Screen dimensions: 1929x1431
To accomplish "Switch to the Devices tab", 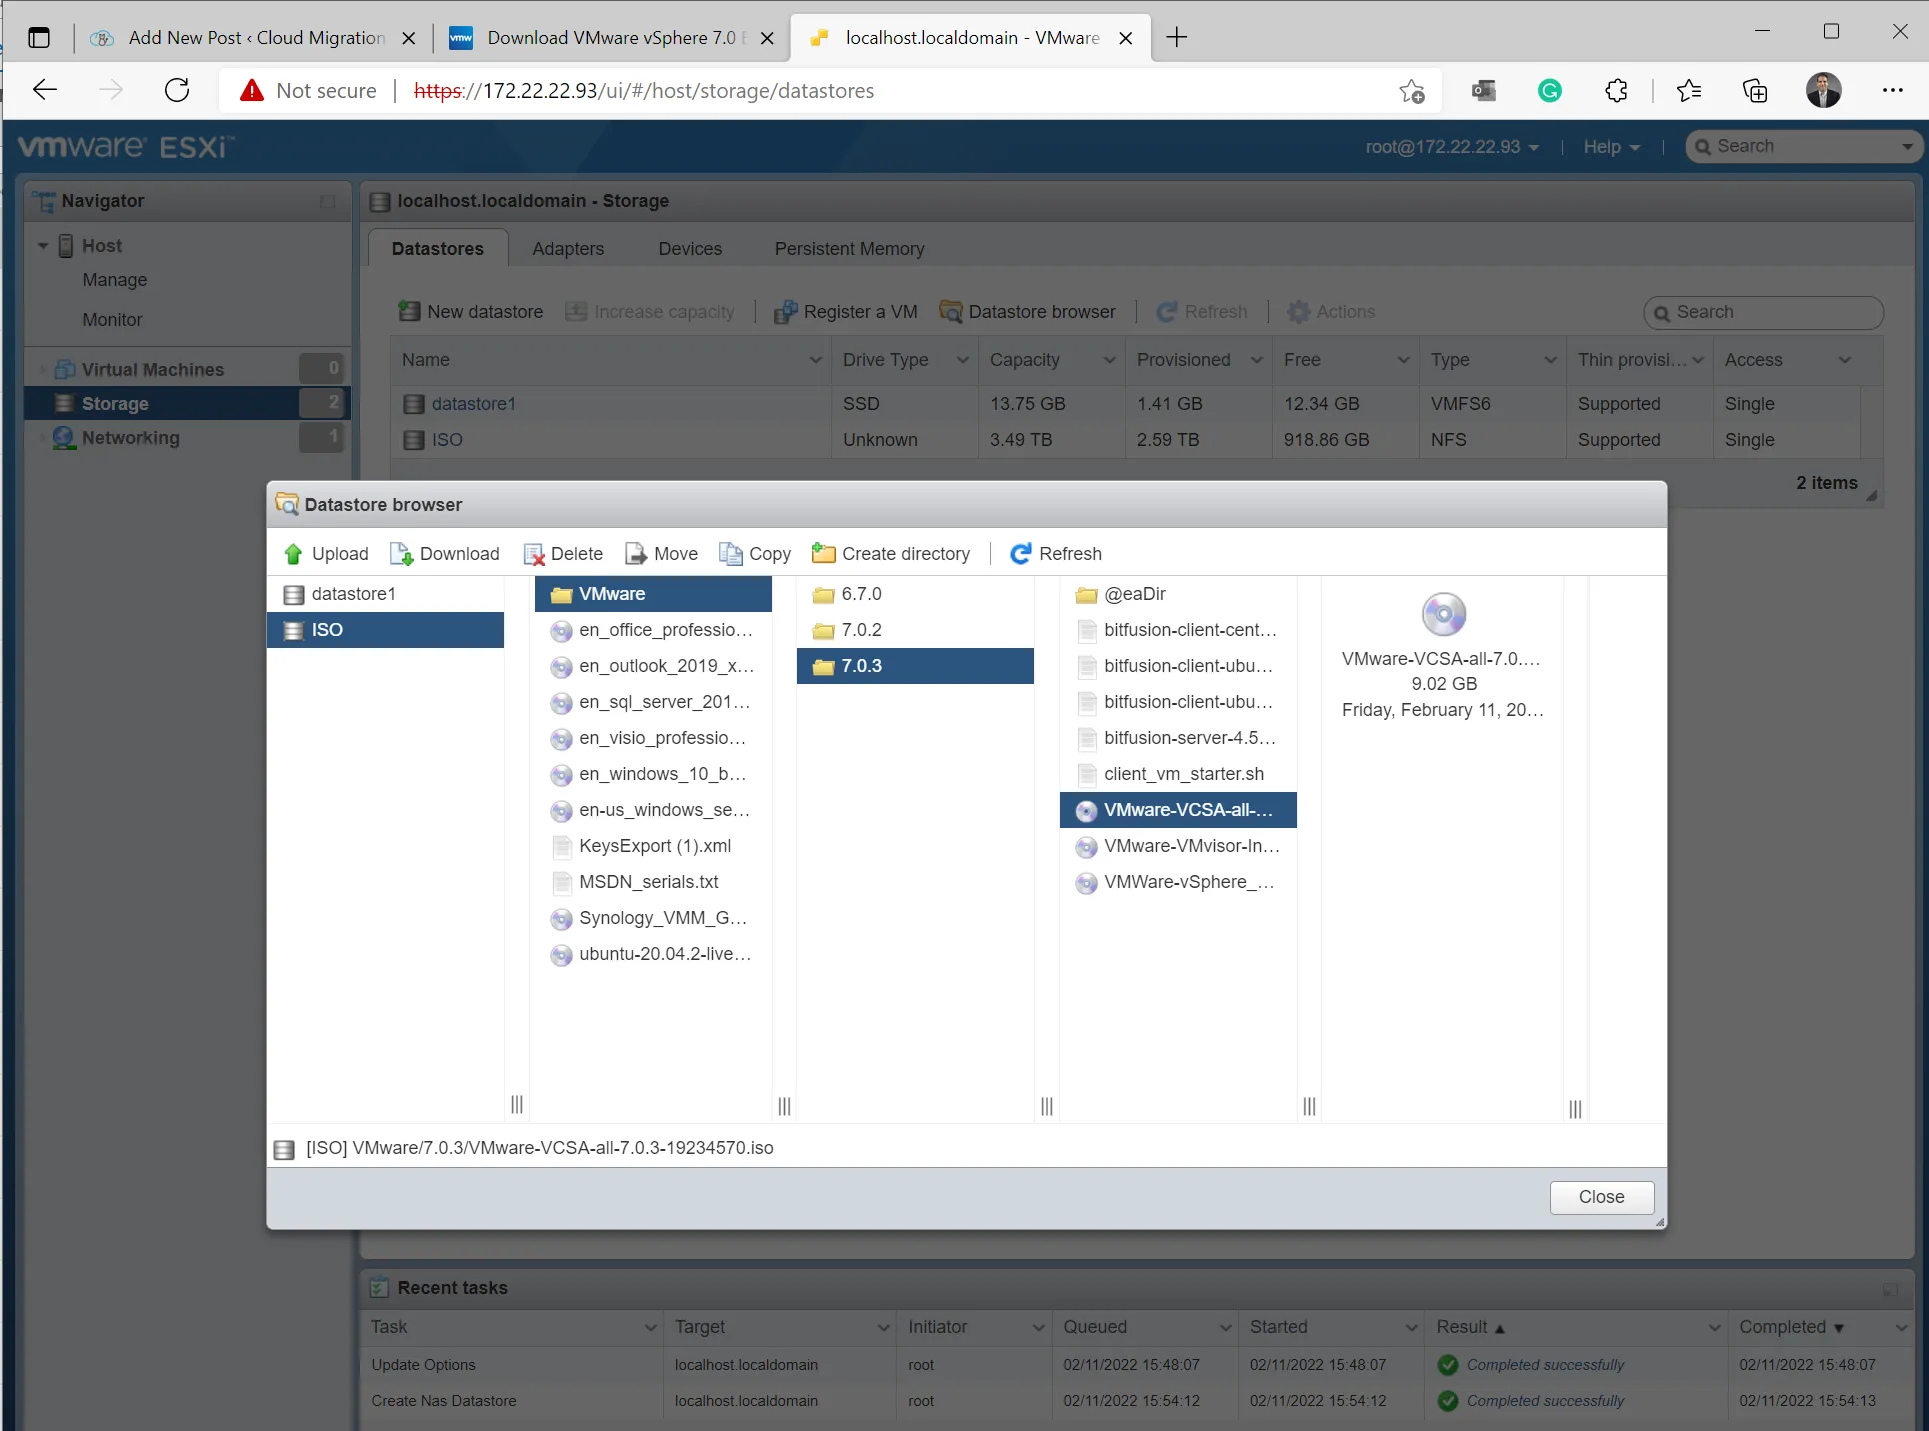I will 690,248.
